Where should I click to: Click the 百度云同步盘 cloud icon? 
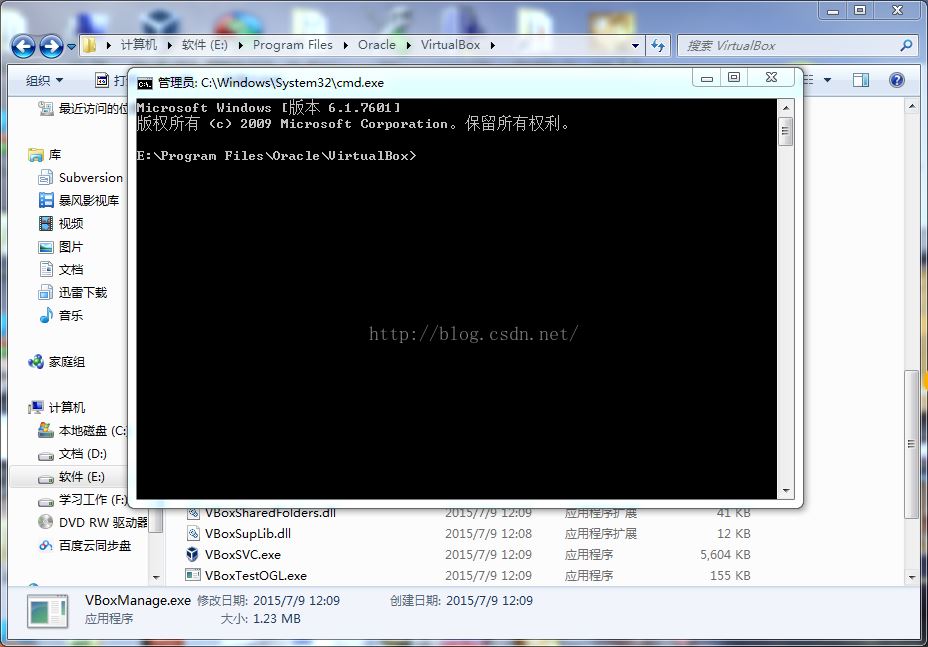click(46, 546)
